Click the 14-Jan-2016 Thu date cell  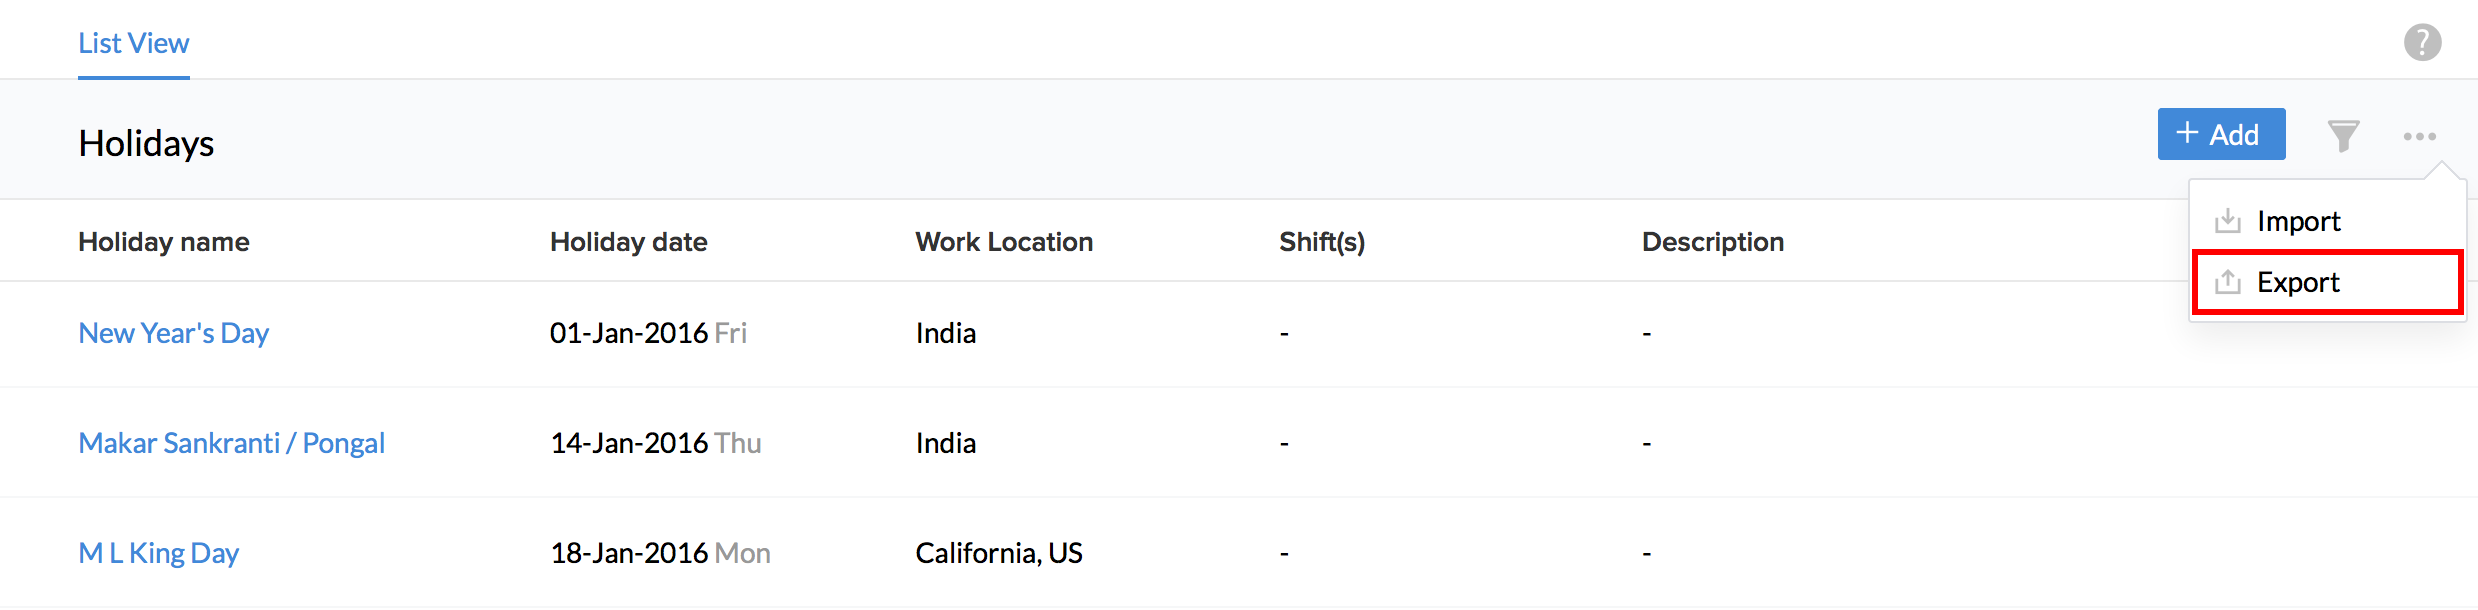click(x=655, y=443)
